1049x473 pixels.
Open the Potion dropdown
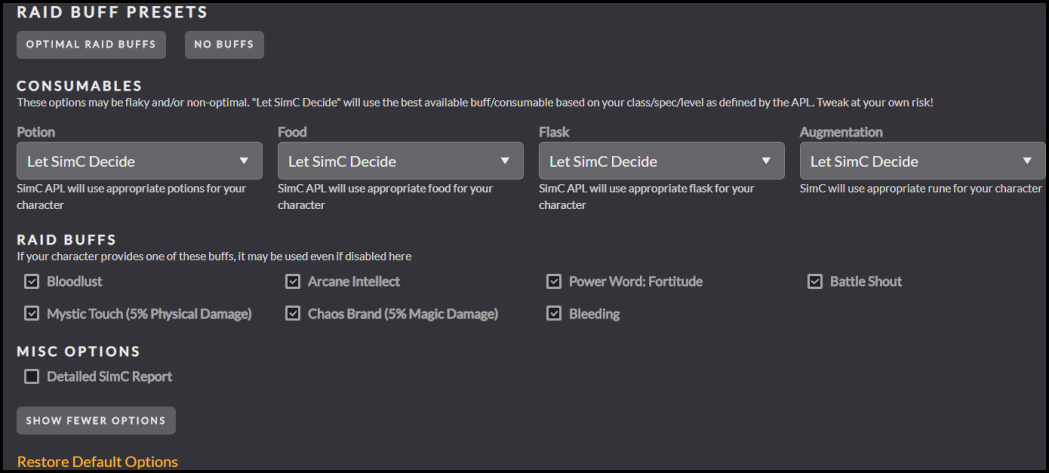[139, 161]
